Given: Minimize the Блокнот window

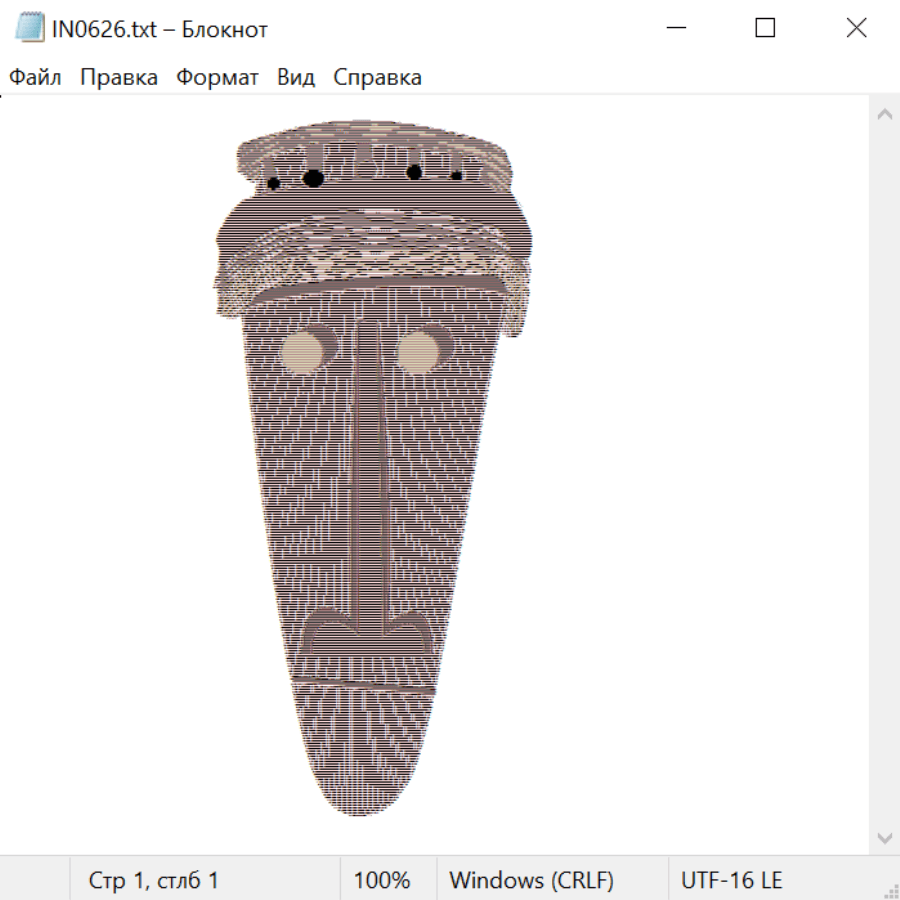Looking at the screenshot, I should pos(675,28).
